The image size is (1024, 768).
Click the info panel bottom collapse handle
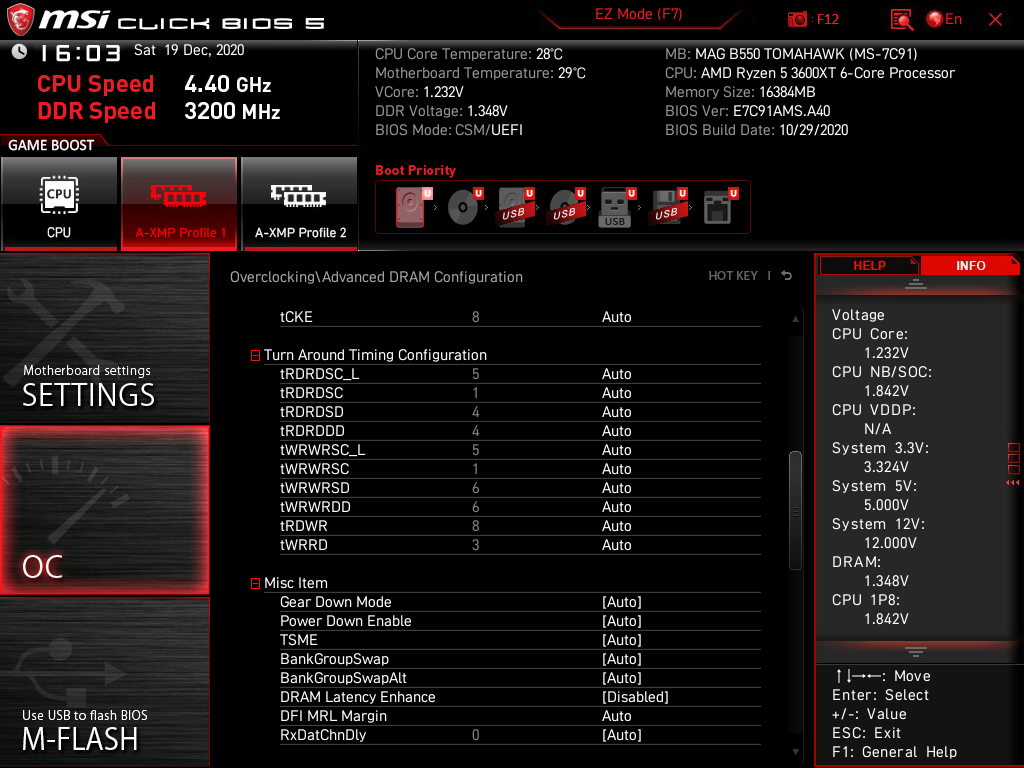click(x=916, y=652)
